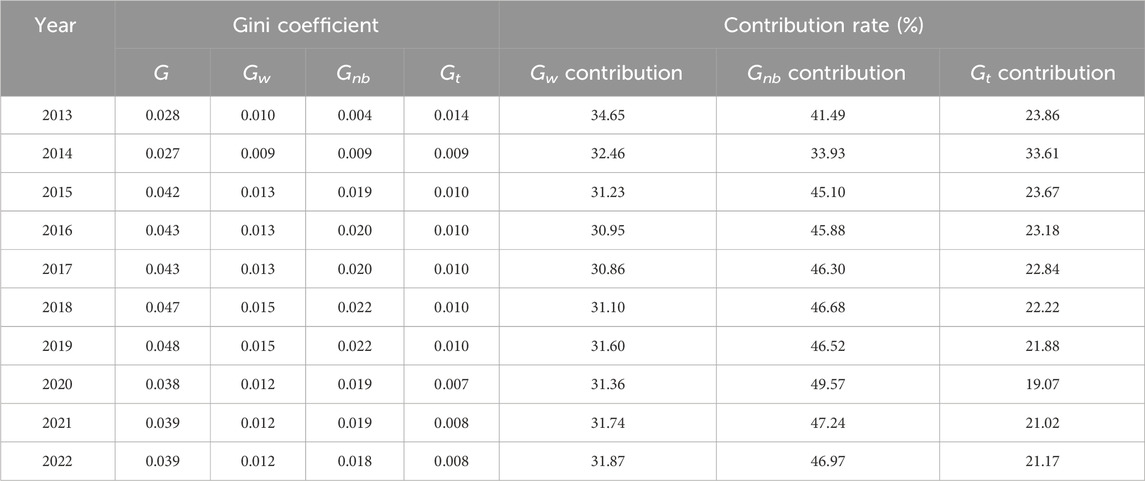Viewport: 1145px width, 481px height.
Task: Select the Gnb contribution value 49.57
Action: click(x=827, y=385)
